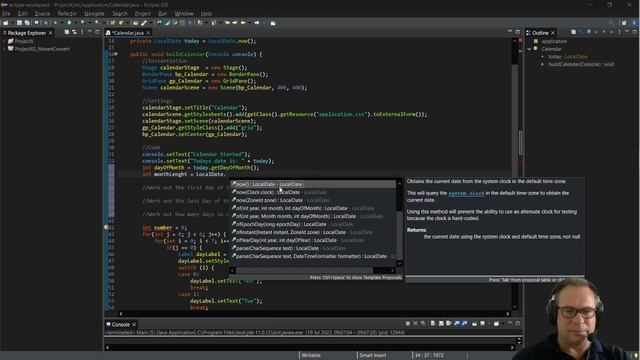Choose ofYearDay(int year, int dayOfYear) proposal
640x360 pixels.
[x=312, y=240]
